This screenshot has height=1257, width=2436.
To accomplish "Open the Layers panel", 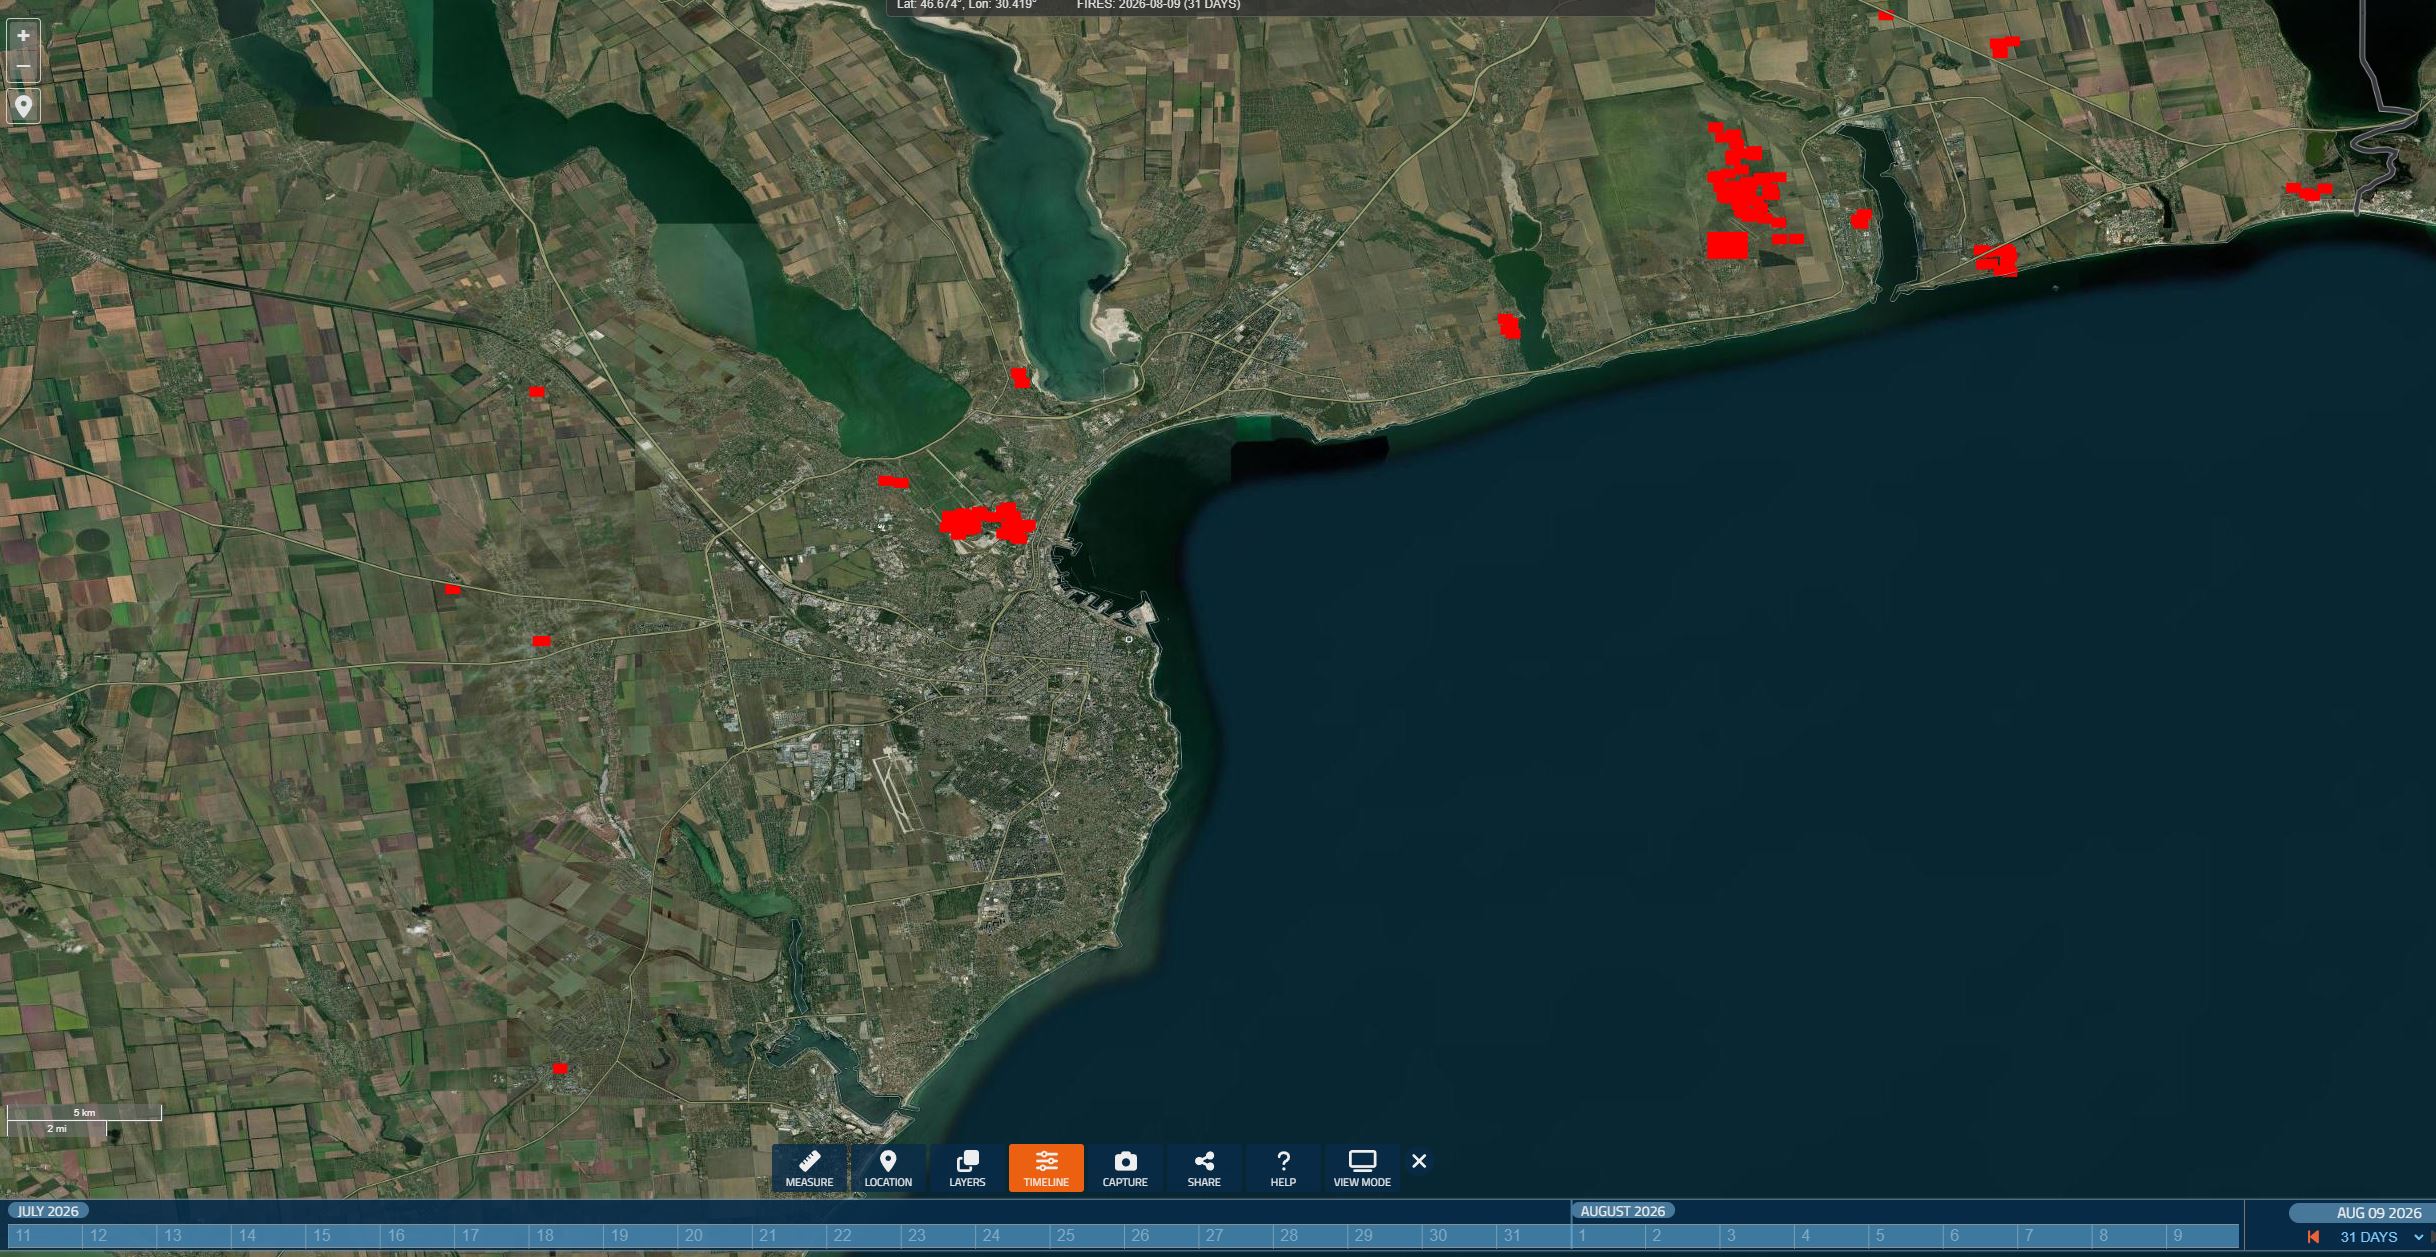I will (x=967, y=1168).
